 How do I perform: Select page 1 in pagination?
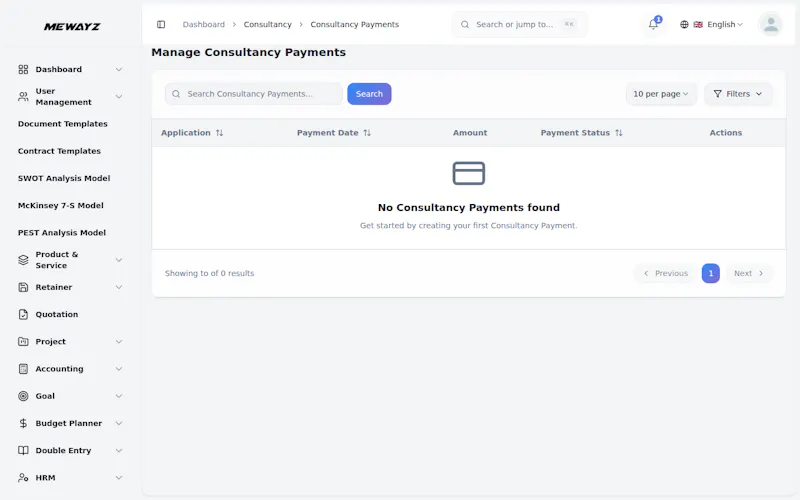[x=710, y=273]
